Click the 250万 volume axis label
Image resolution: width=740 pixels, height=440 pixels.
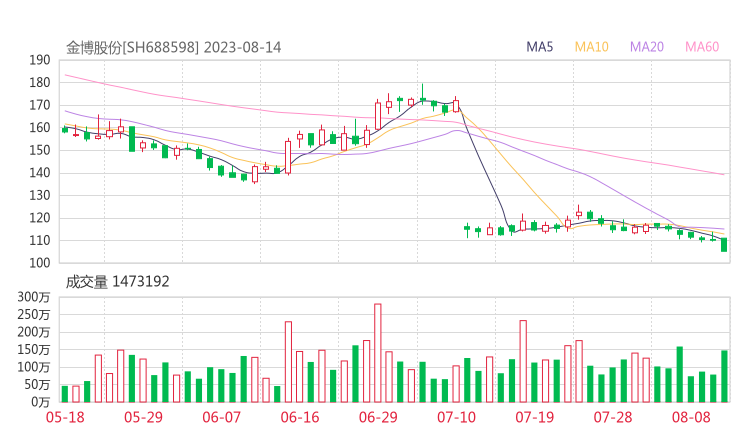(x=34, y=314)
